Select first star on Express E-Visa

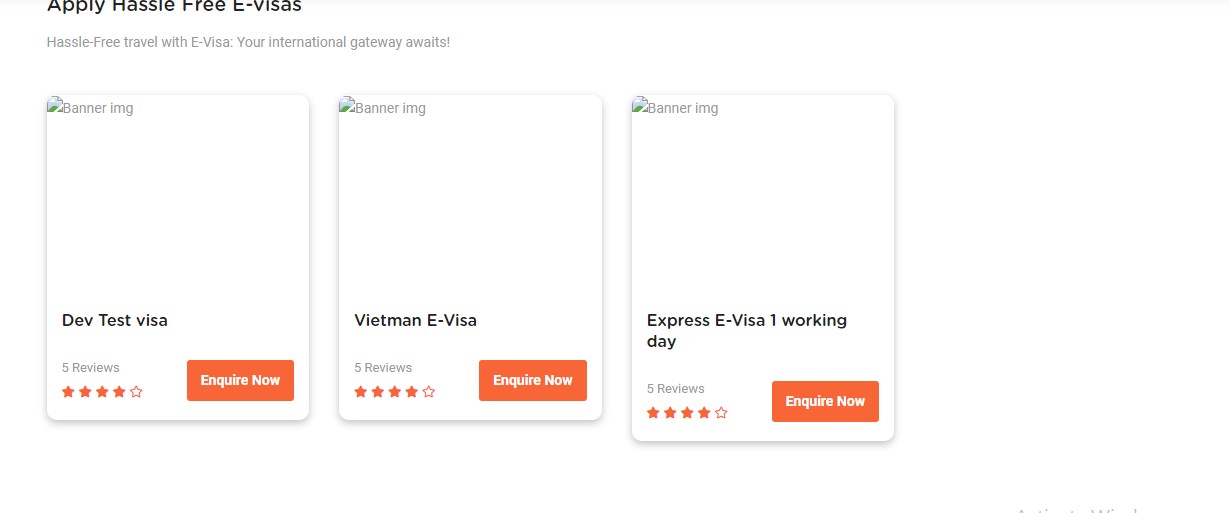pos(653,413)
